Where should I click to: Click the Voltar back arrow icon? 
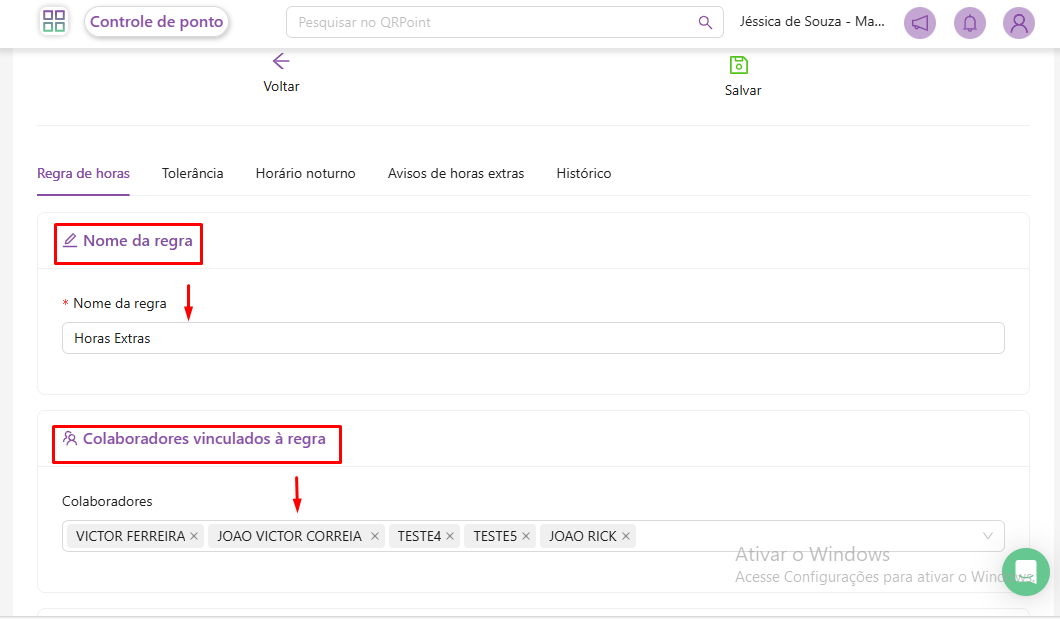281,62
